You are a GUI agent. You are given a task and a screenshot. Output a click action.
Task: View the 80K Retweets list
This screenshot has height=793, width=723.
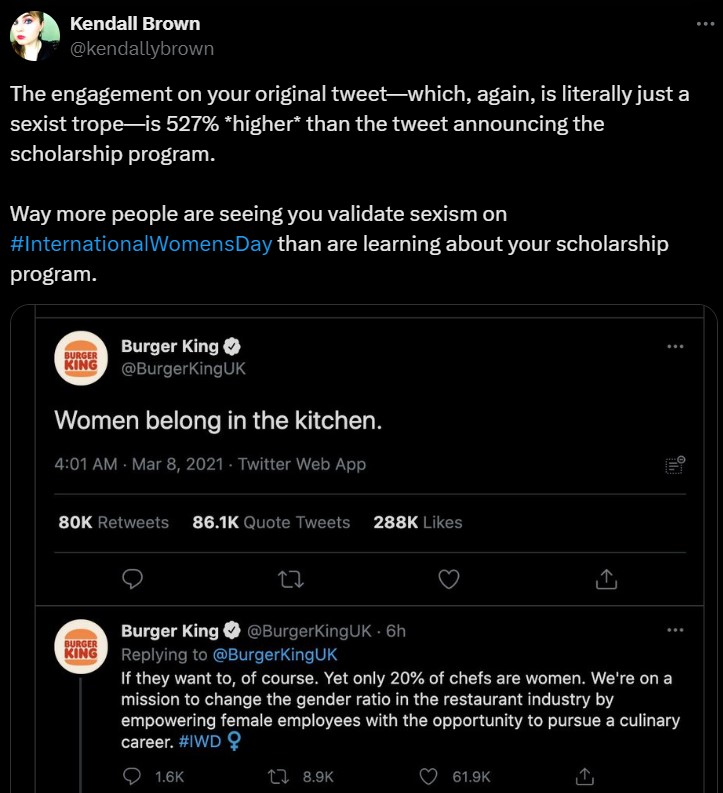114,522
